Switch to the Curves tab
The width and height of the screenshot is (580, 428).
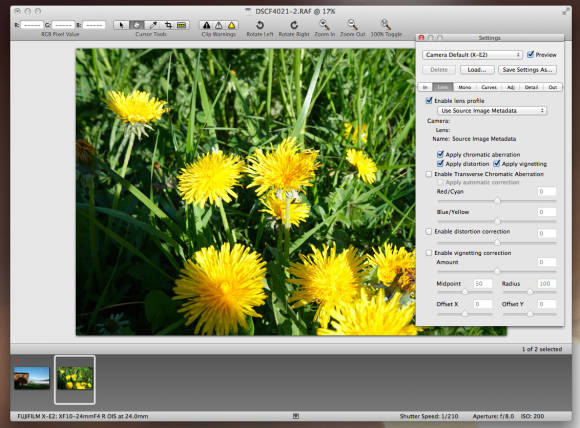point(489,87)
